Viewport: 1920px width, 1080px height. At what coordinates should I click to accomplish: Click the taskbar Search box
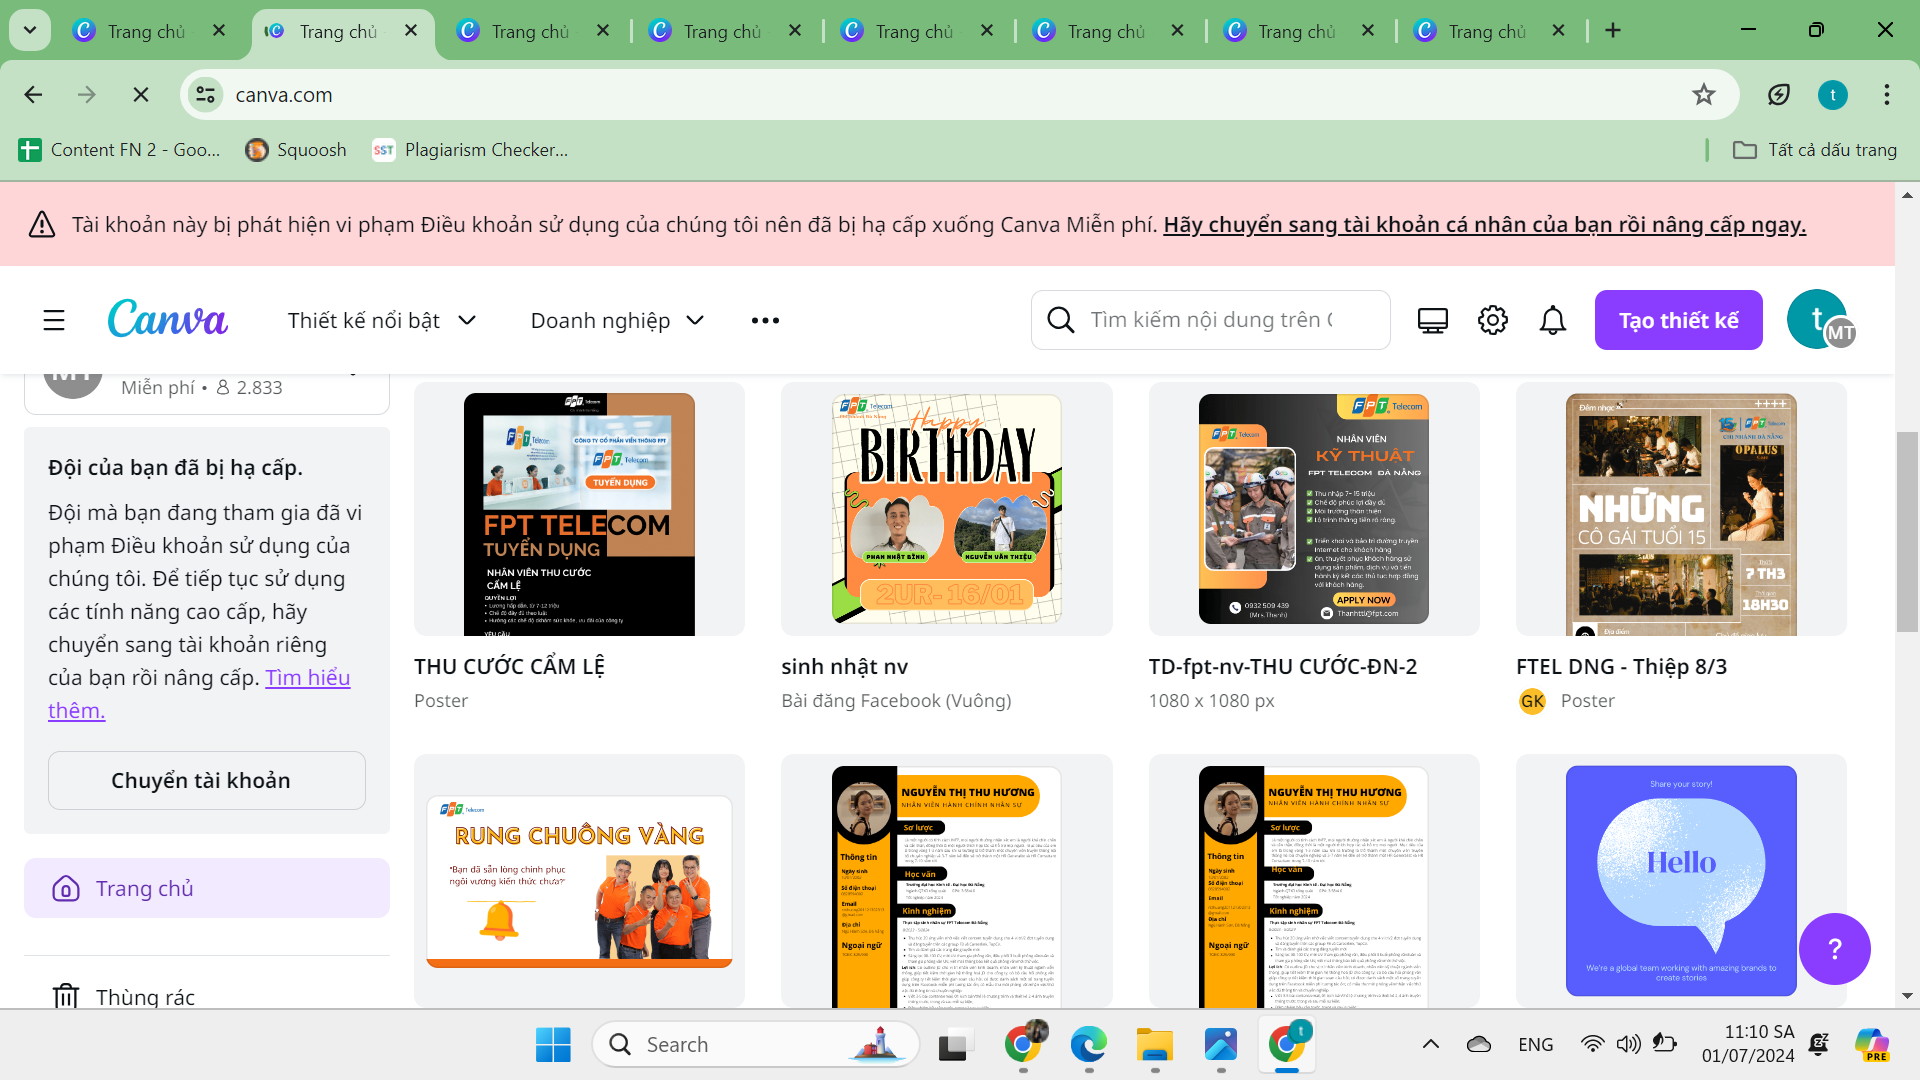pyautogui.click(x=756, y=1044)
